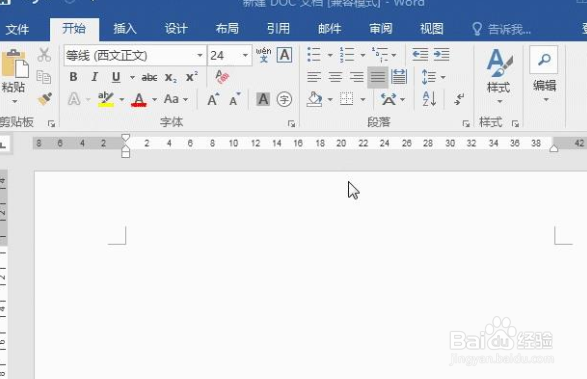Toggle Superscript formatting

pyautogui.click(x=192, y=77)
